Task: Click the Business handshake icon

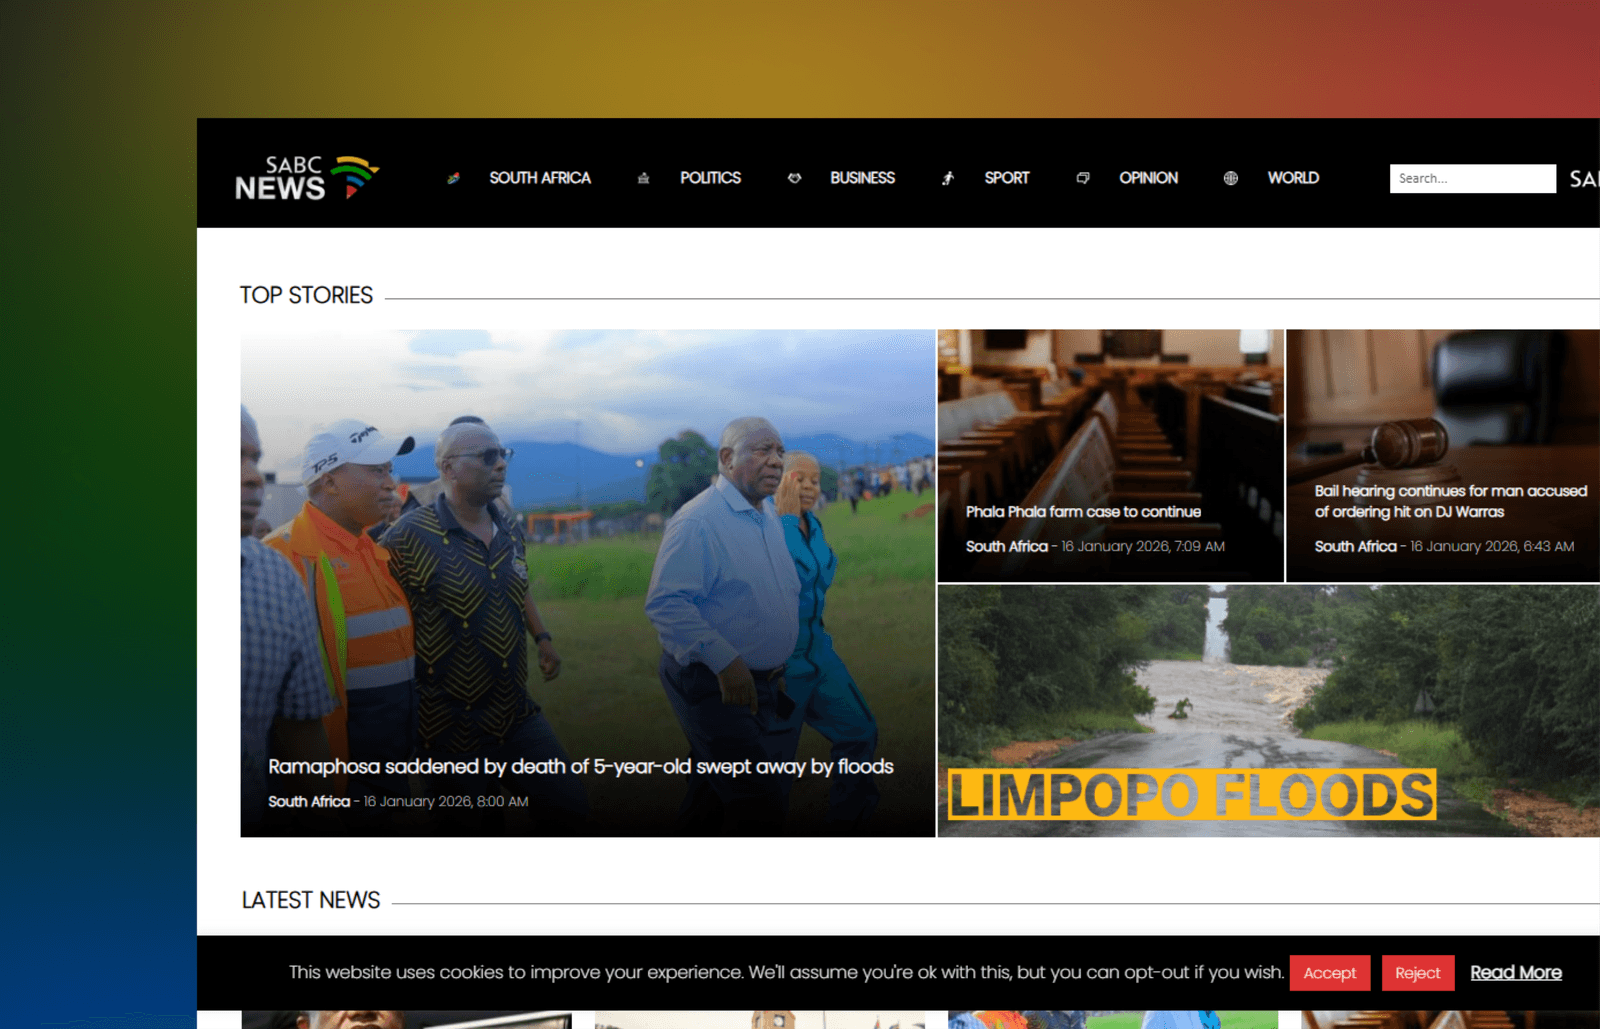Action: (794, 178)
